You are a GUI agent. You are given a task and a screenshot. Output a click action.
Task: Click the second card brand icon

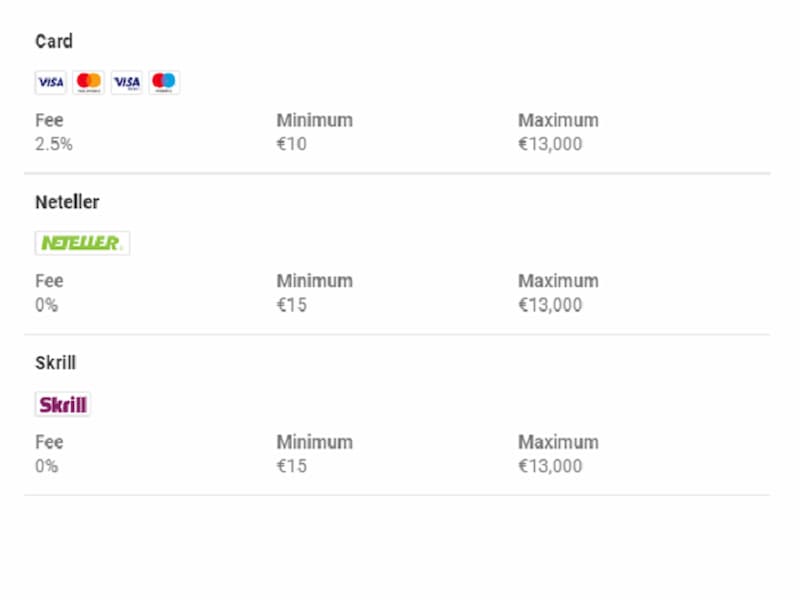89,82
